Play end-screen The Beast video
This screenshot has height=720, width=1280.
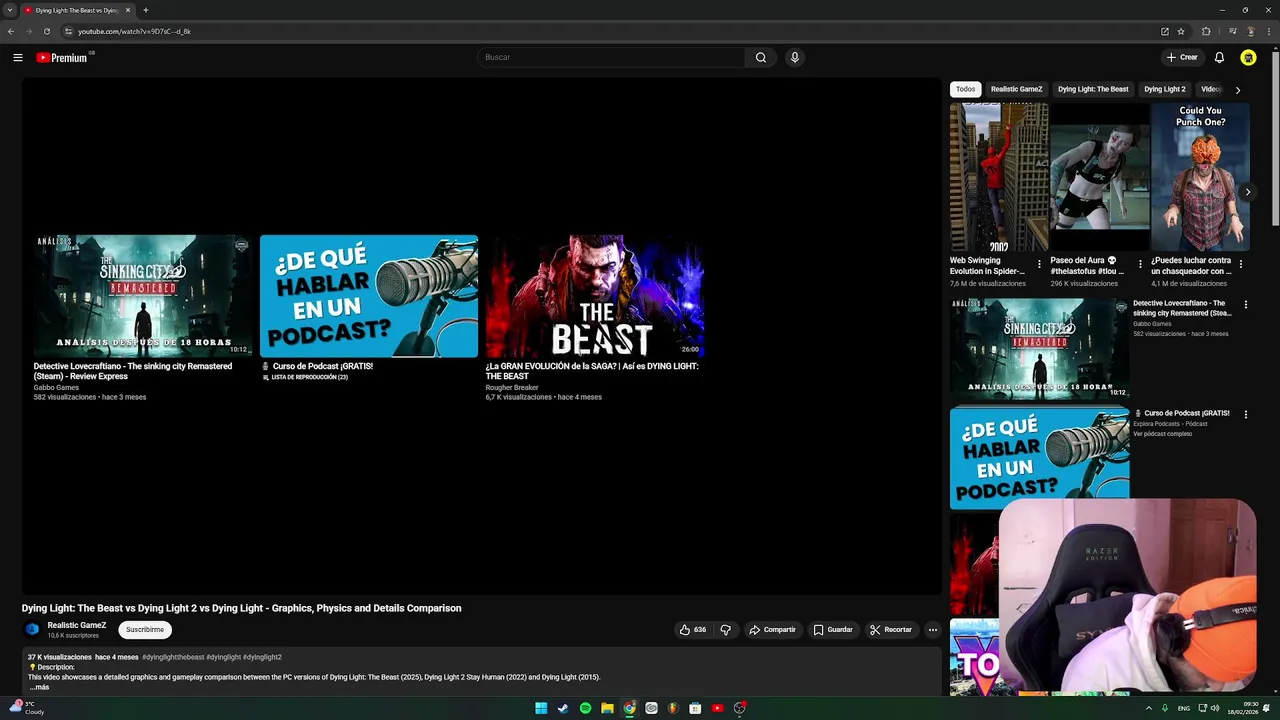coord(595,296)
